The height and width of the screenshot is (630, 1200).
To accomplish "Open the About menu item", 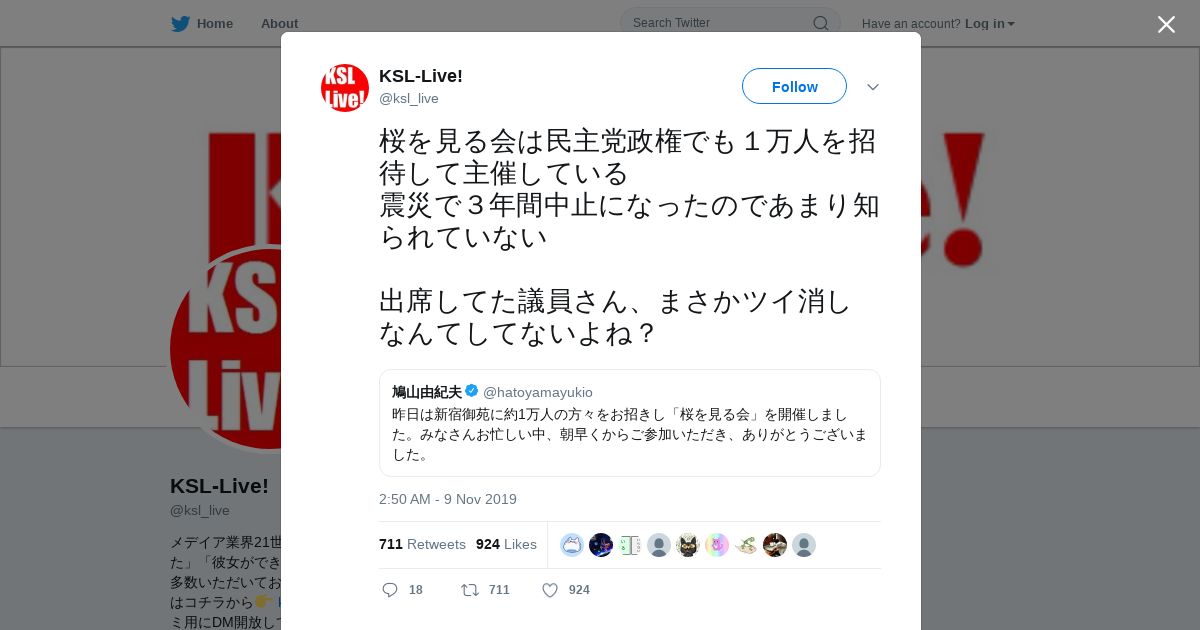I will [279, 23].
